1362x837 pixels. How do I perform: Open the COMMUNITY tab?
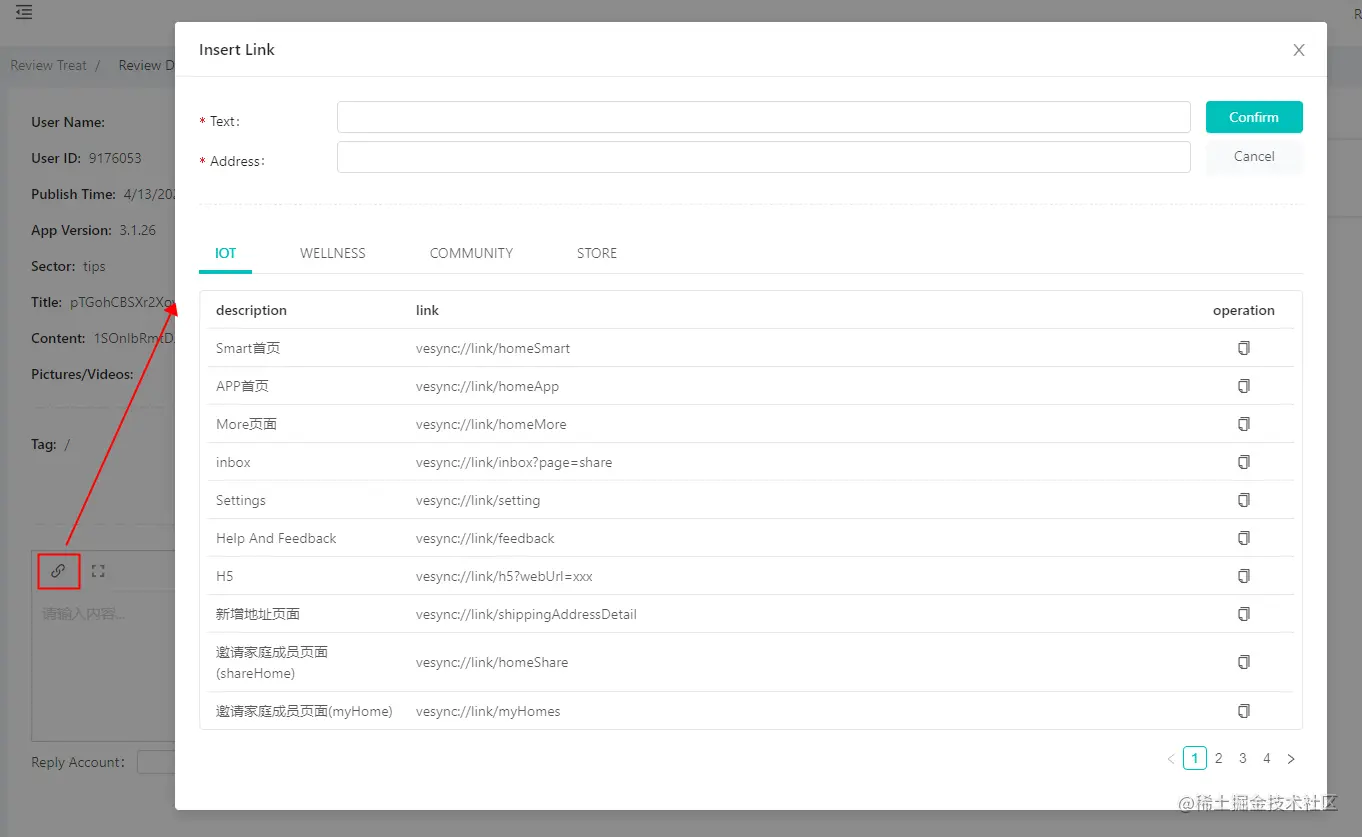[x=471, y=252]
